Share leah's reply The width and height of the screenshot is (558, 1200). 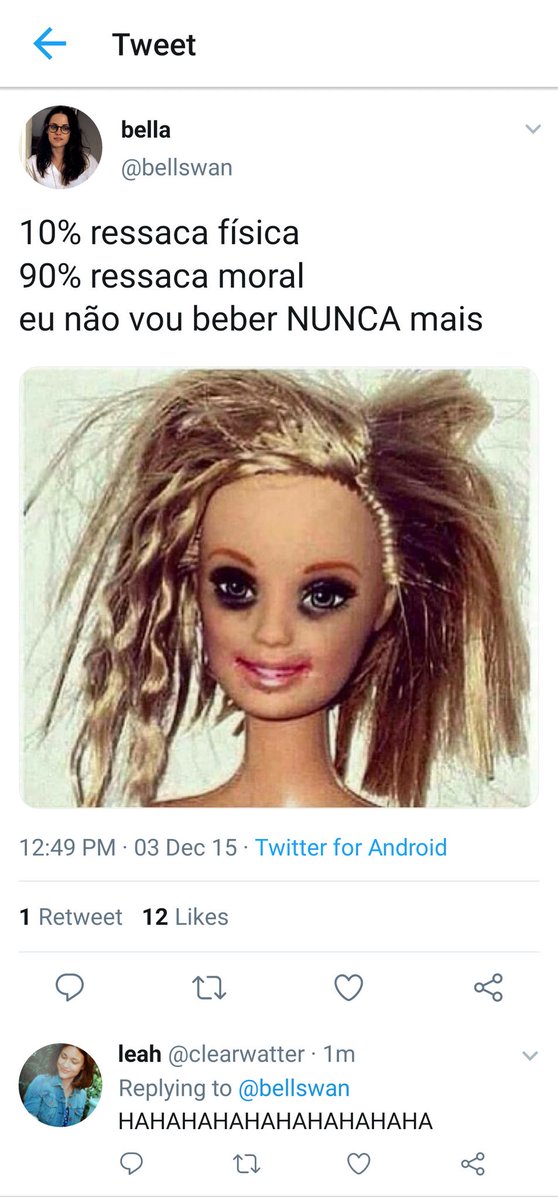tap(473, 1162)
